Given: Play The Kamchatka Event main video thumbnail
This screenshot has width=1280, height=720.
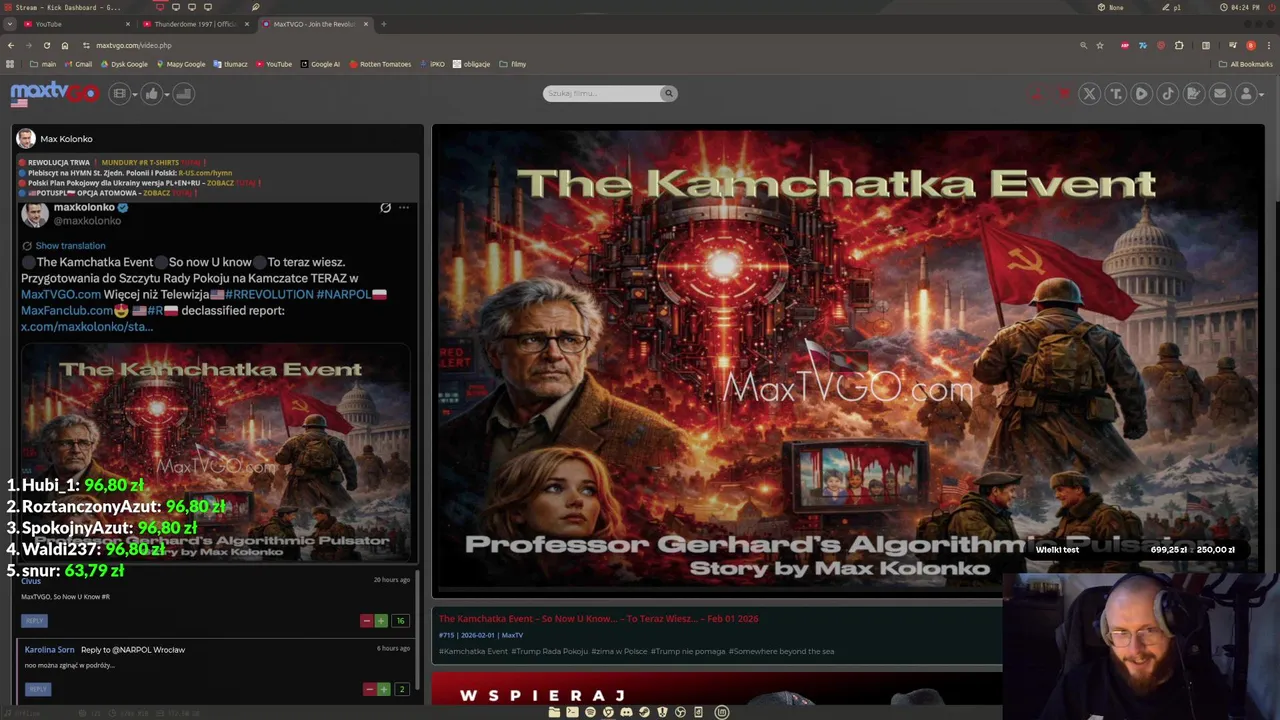Looking at the screenshot, I should (x=847, y=360).
